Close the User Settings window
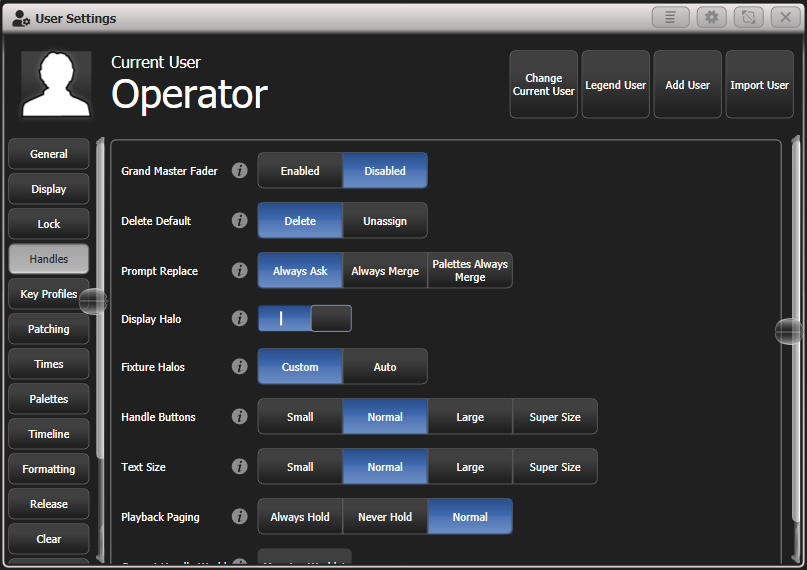 tap(785, 17)
